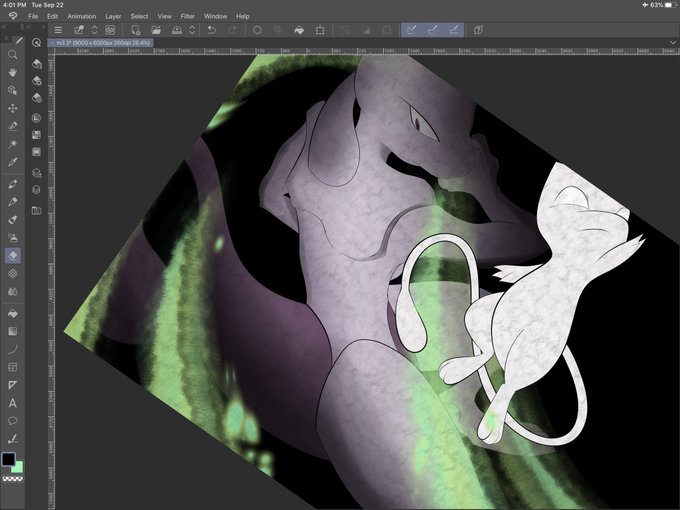Switch to the m3.3 canvas tab

pyautogui.click(x=100, y=43)
